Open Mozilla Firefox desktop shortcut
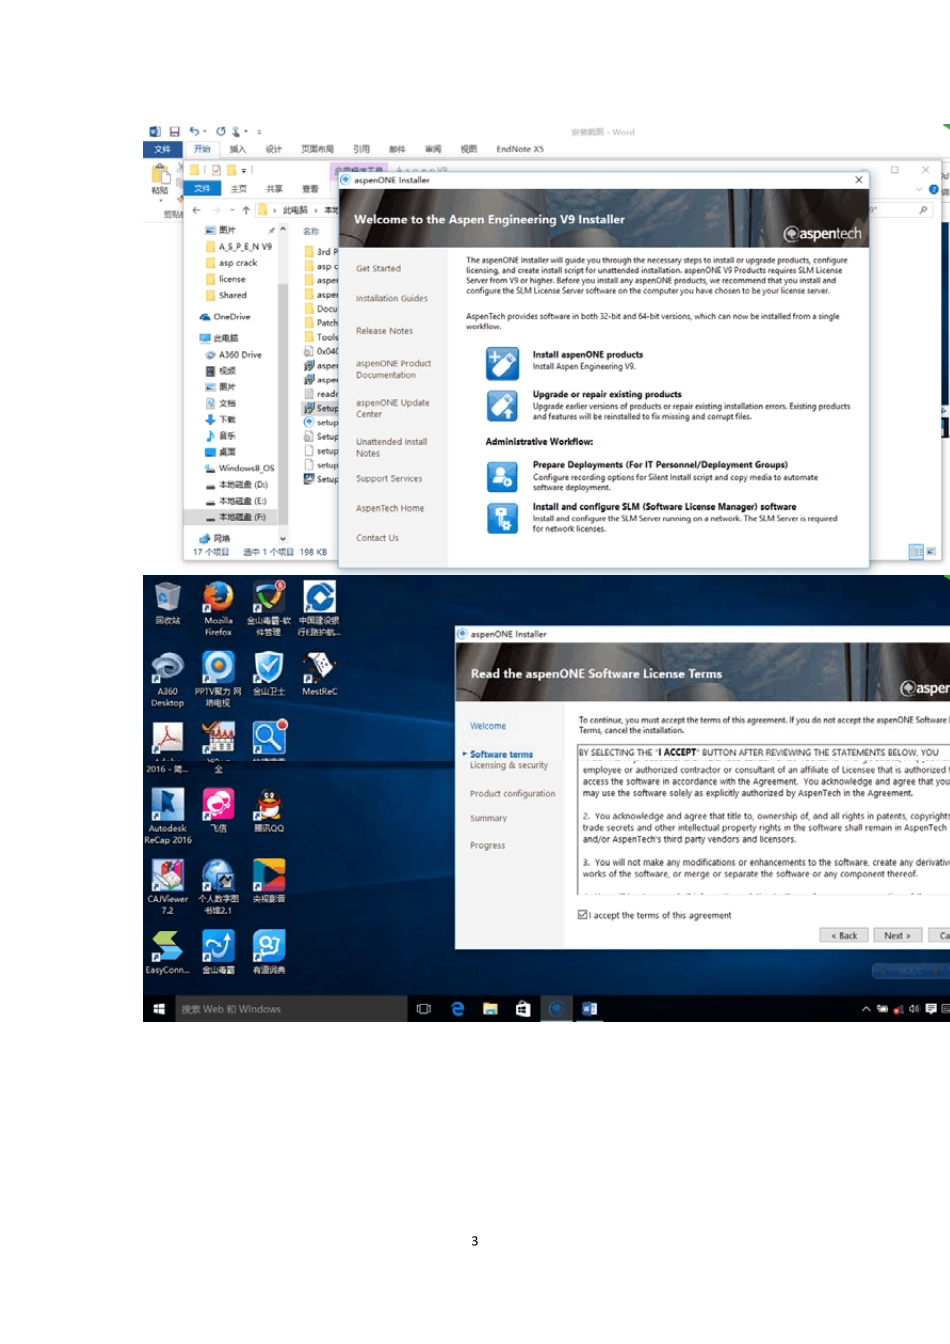 [218, 598]
